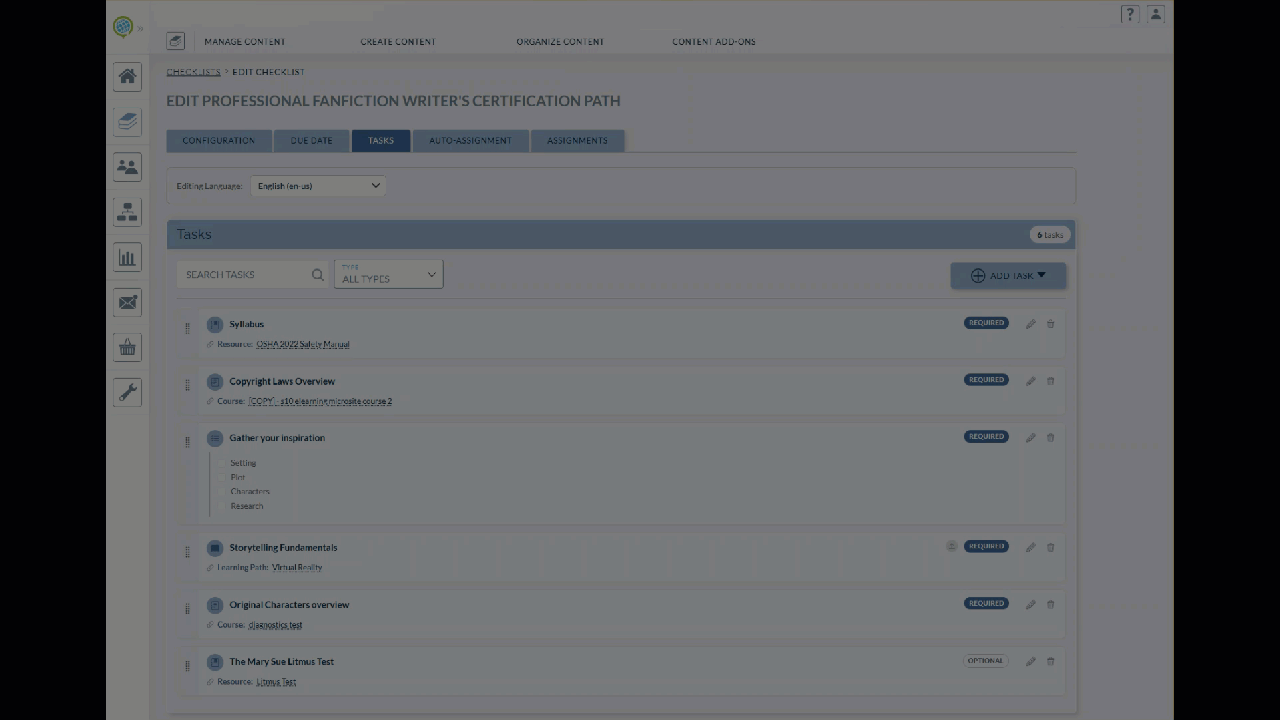Open the Reports bar chart sidebar icon
This screenshot has width=1280, height=720.
coord(127,258)
